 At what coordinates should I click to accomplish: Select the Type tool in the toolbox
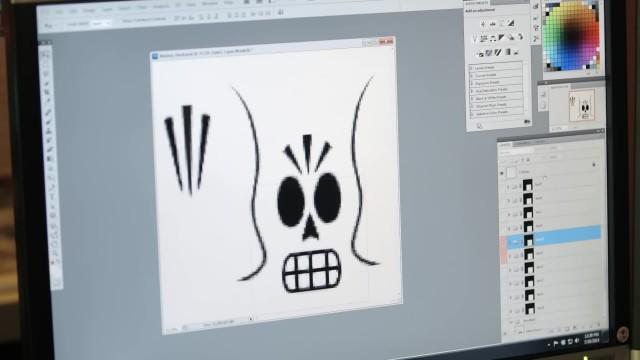[x=52, y=198]
